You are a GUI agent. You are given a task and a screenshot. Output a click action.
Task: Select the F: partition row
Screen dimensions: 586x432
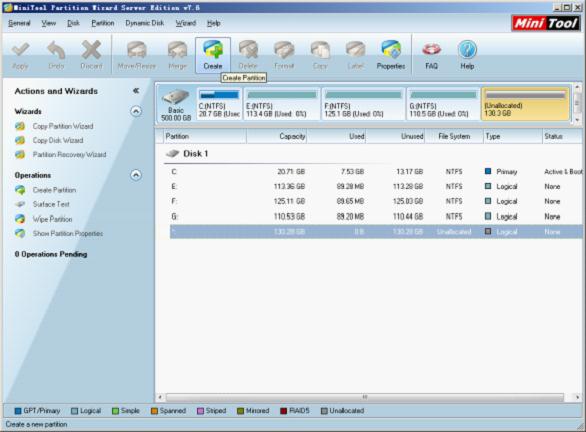pos(376,201)
